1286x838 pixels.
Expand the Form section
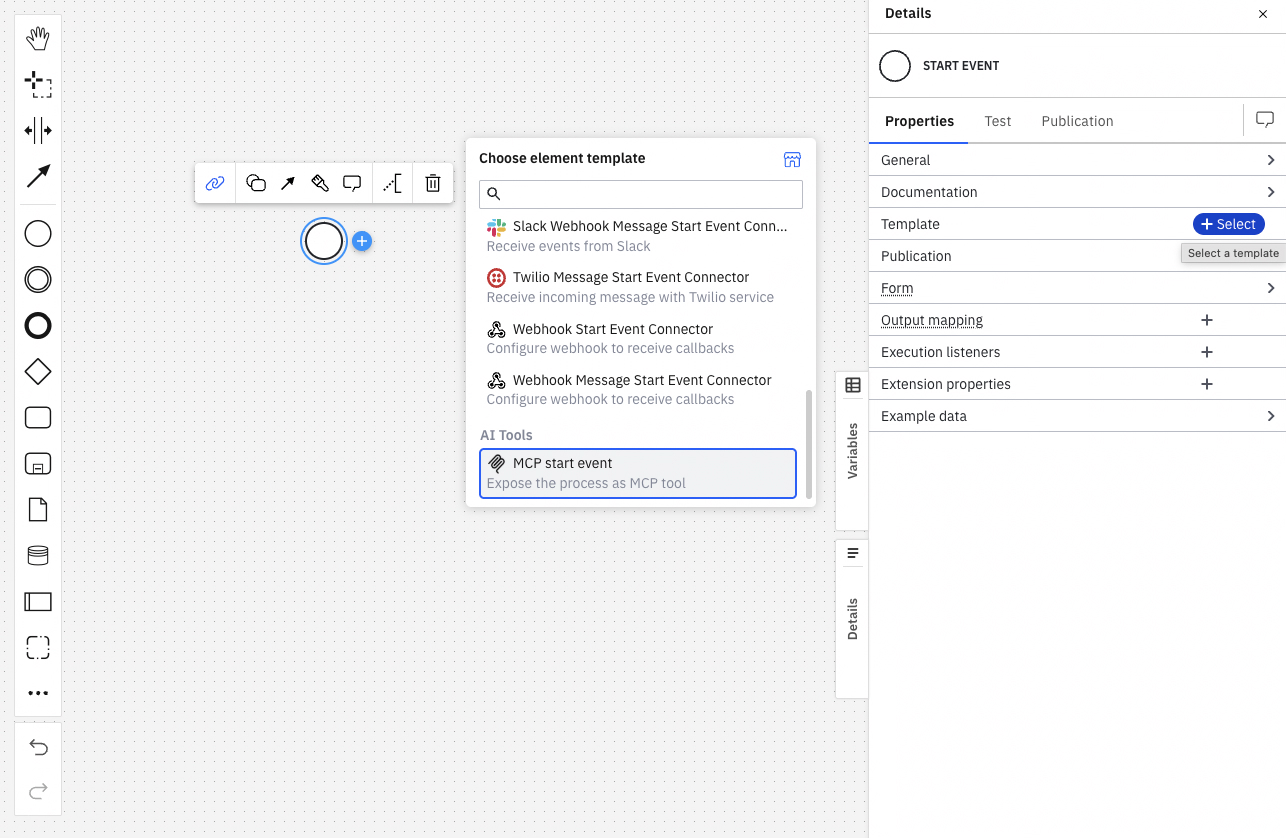(1077, 288)
